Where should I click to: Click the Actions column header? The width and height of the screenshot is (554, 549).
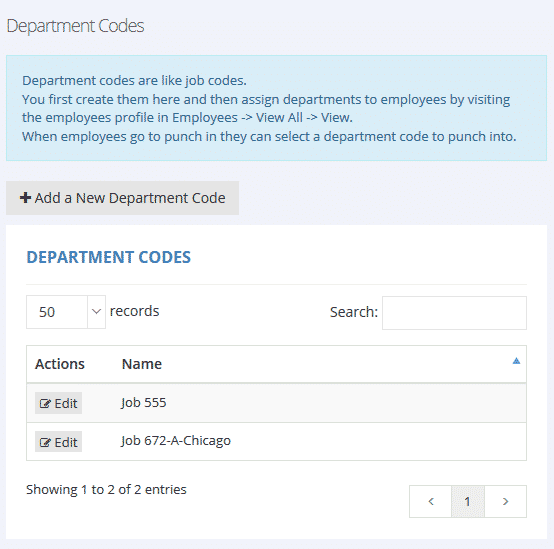tap(60, 364)
